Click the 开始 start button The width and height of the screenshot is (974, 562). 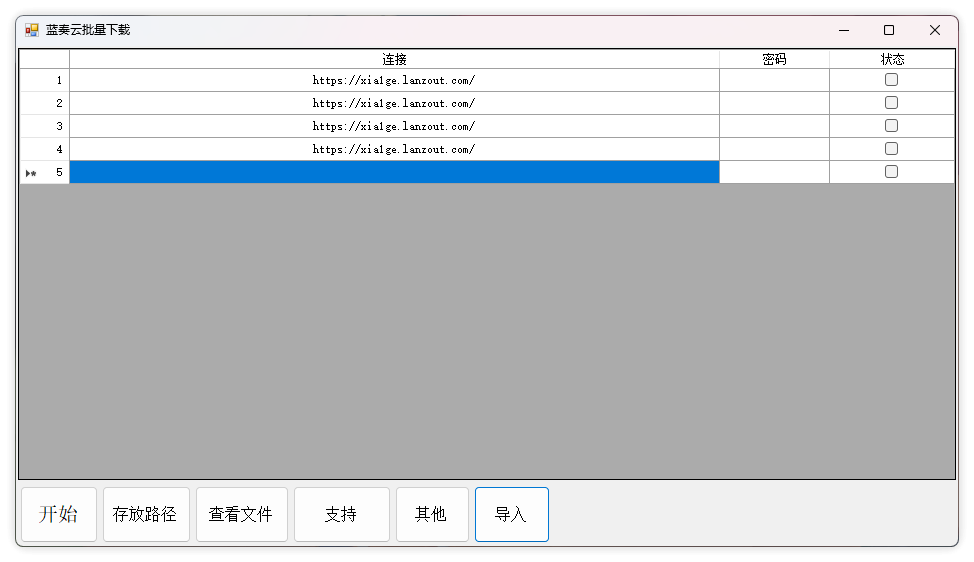click(x=59, y=514)
